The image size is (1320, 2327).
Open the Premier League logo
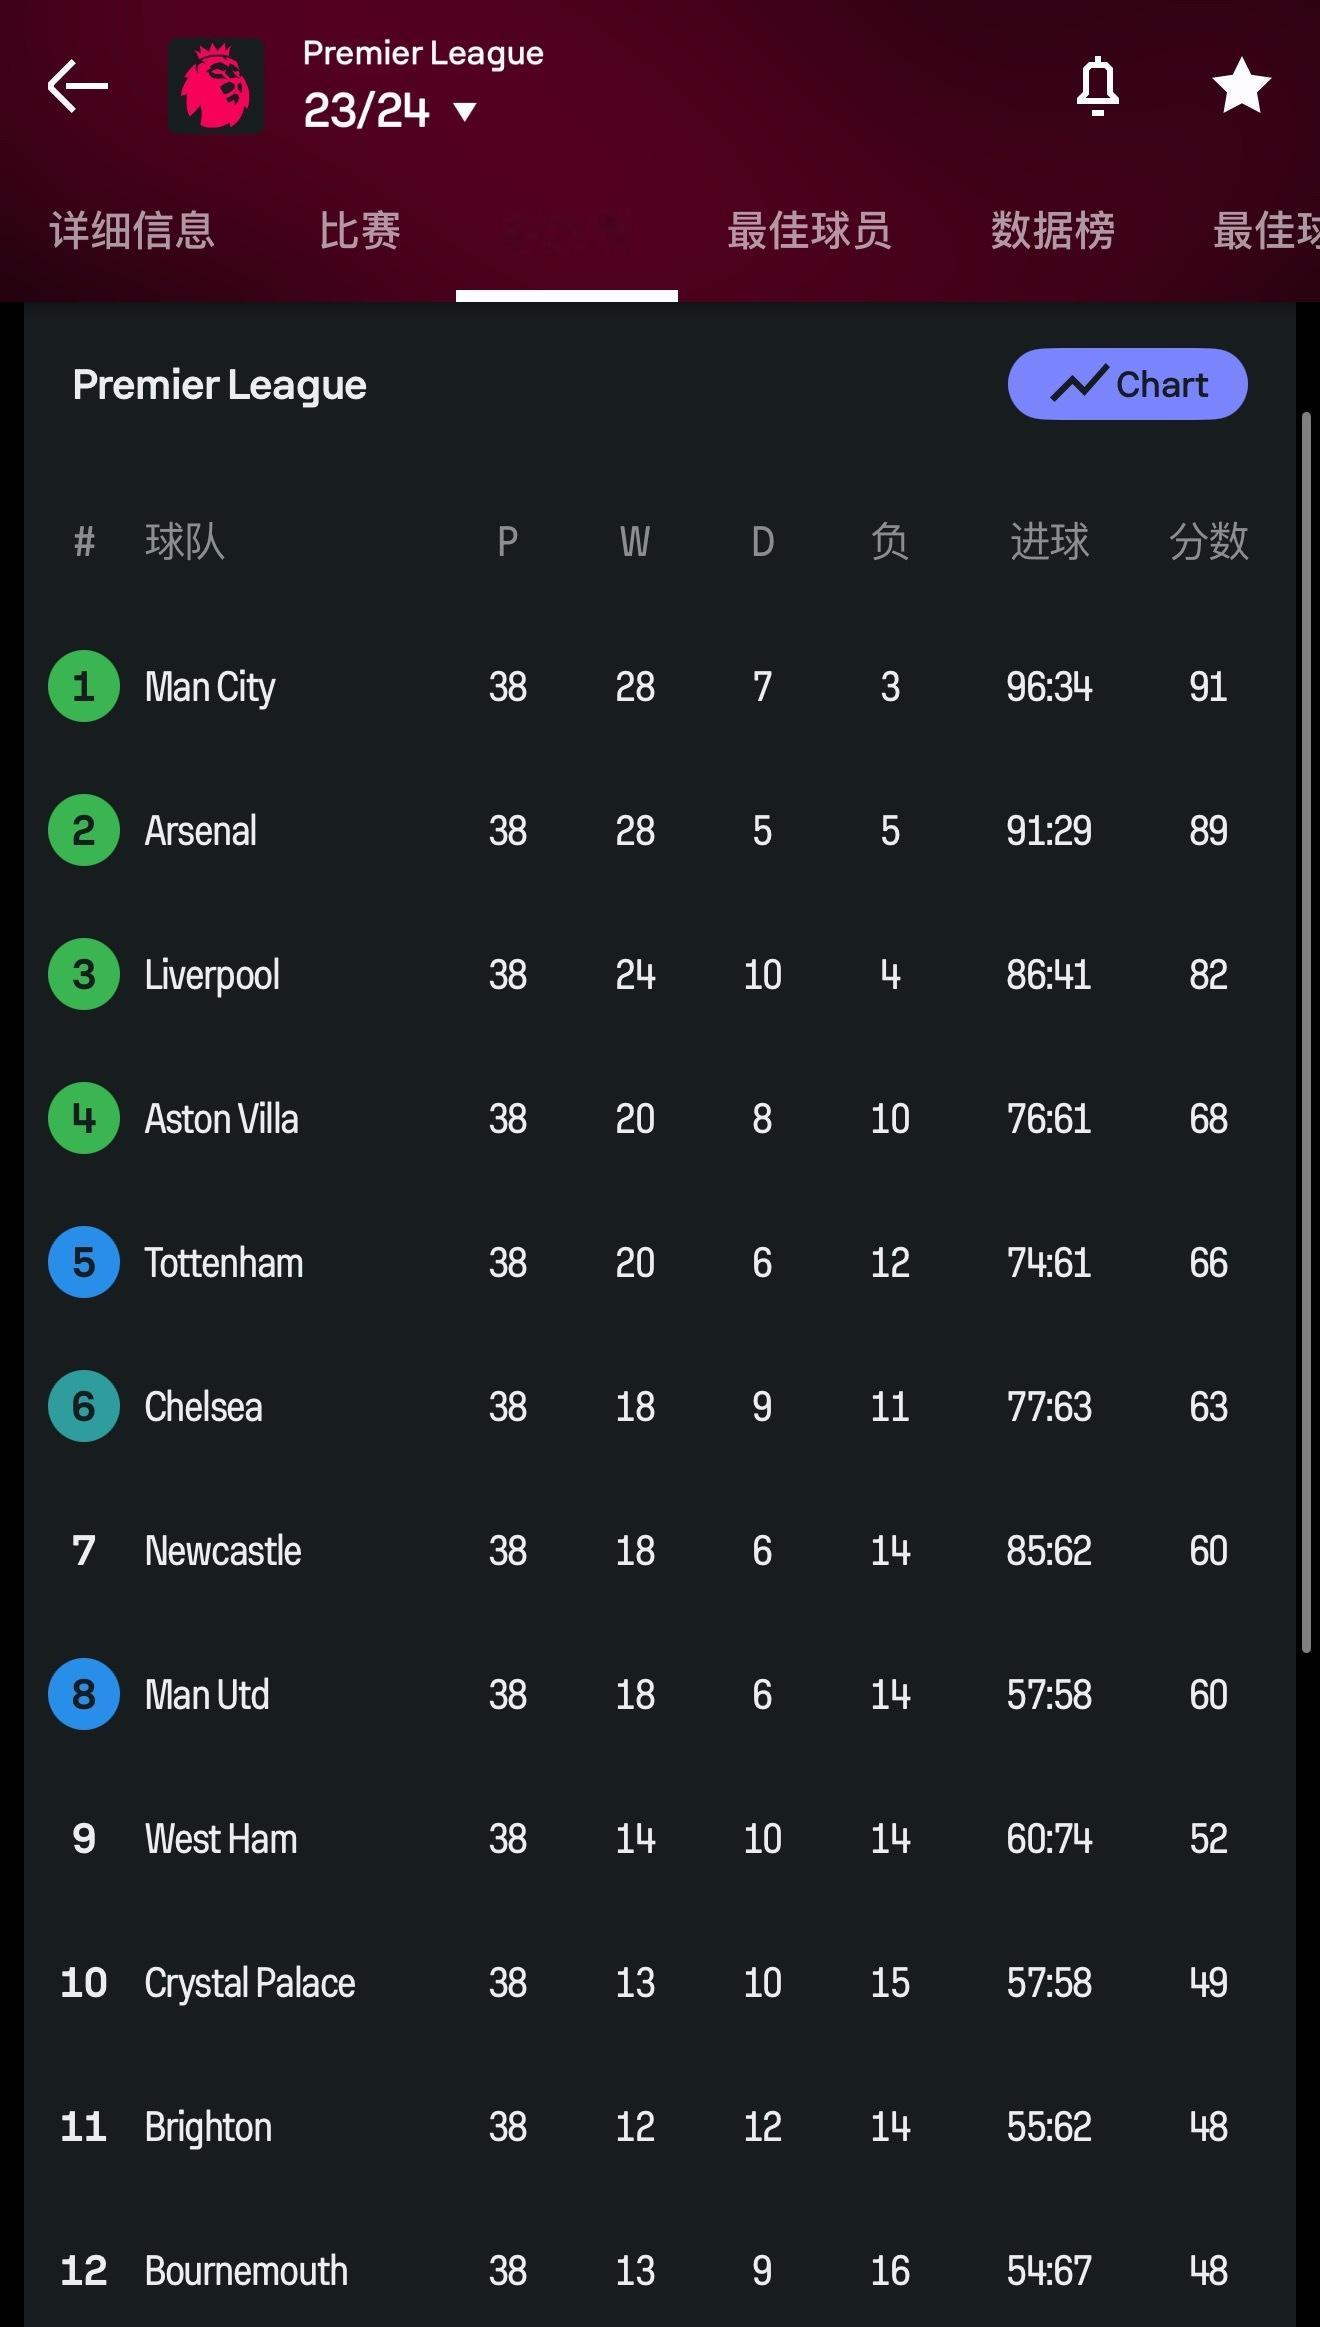216,86
